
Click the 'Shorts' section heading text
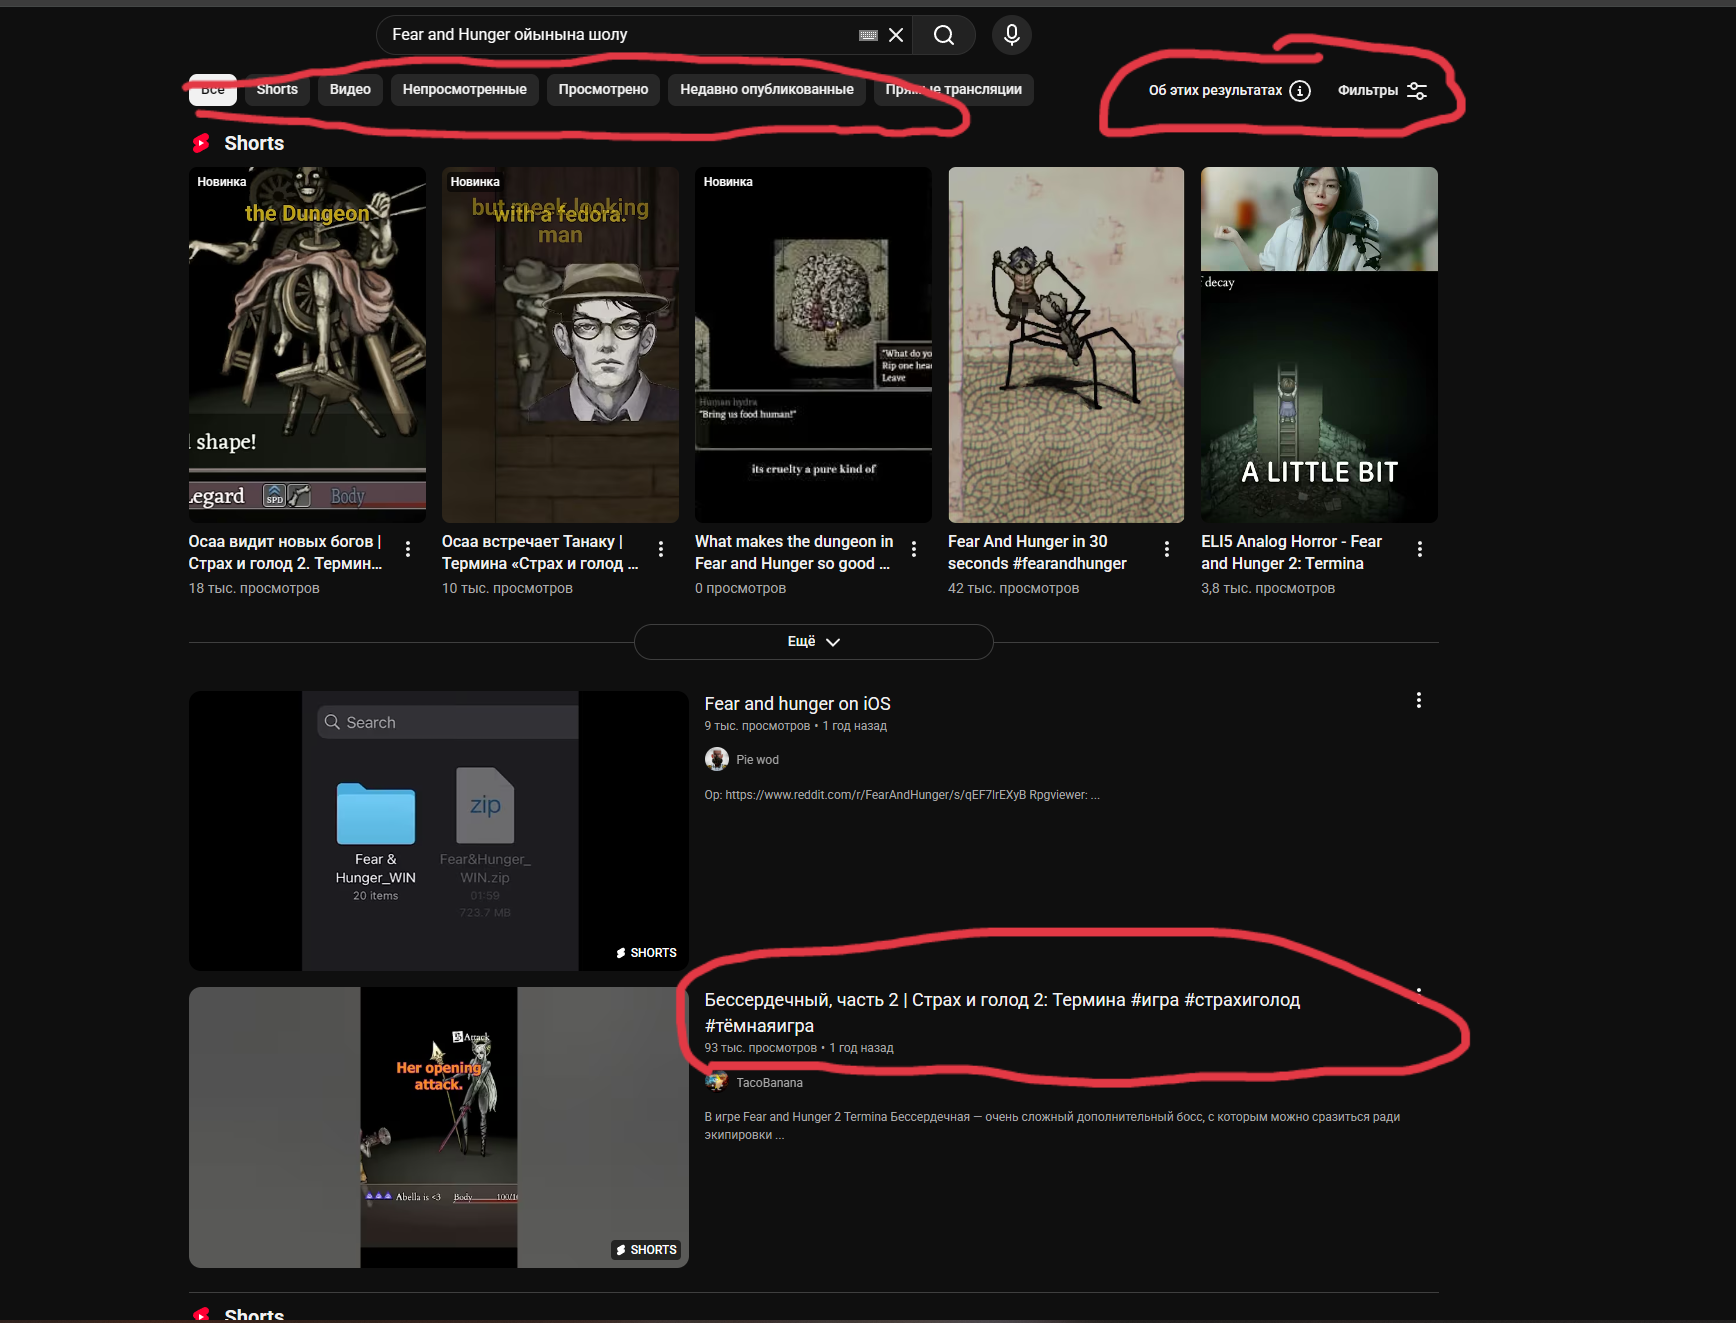[254, 143]
